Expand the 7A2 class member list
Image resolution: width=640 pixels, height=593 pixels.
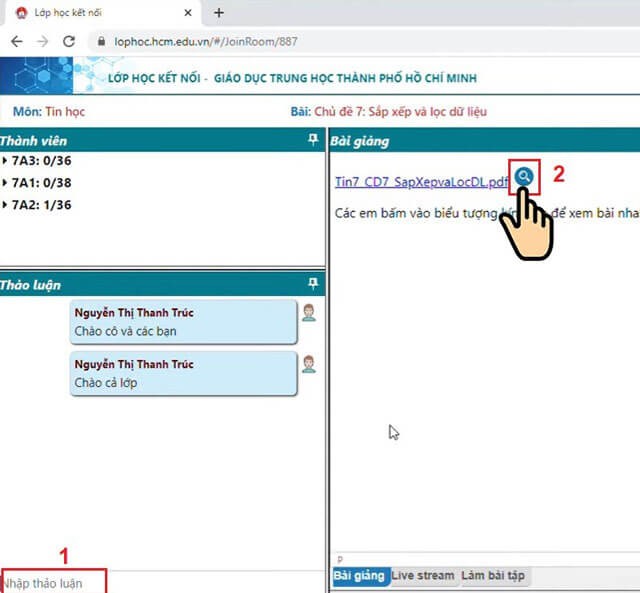tap(5, 205)
